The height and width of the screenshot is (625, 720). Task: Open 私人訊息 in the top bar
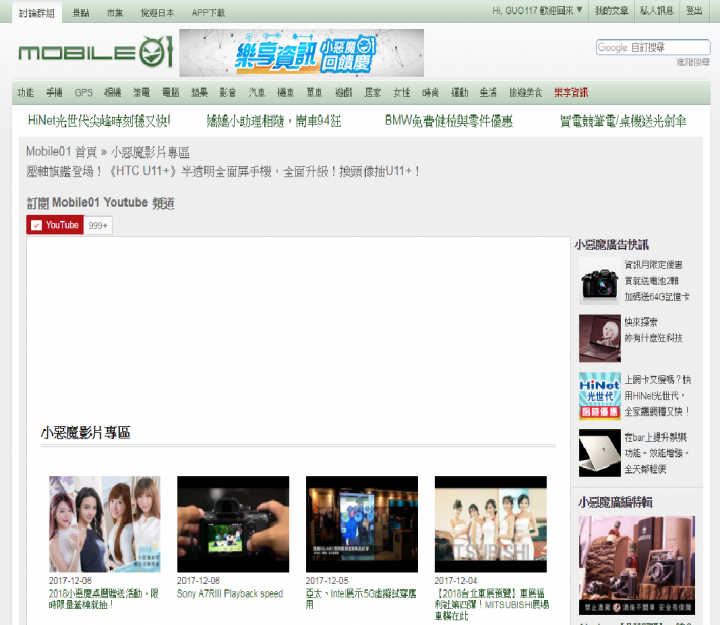pyautogui.click(x=657, y=11)
